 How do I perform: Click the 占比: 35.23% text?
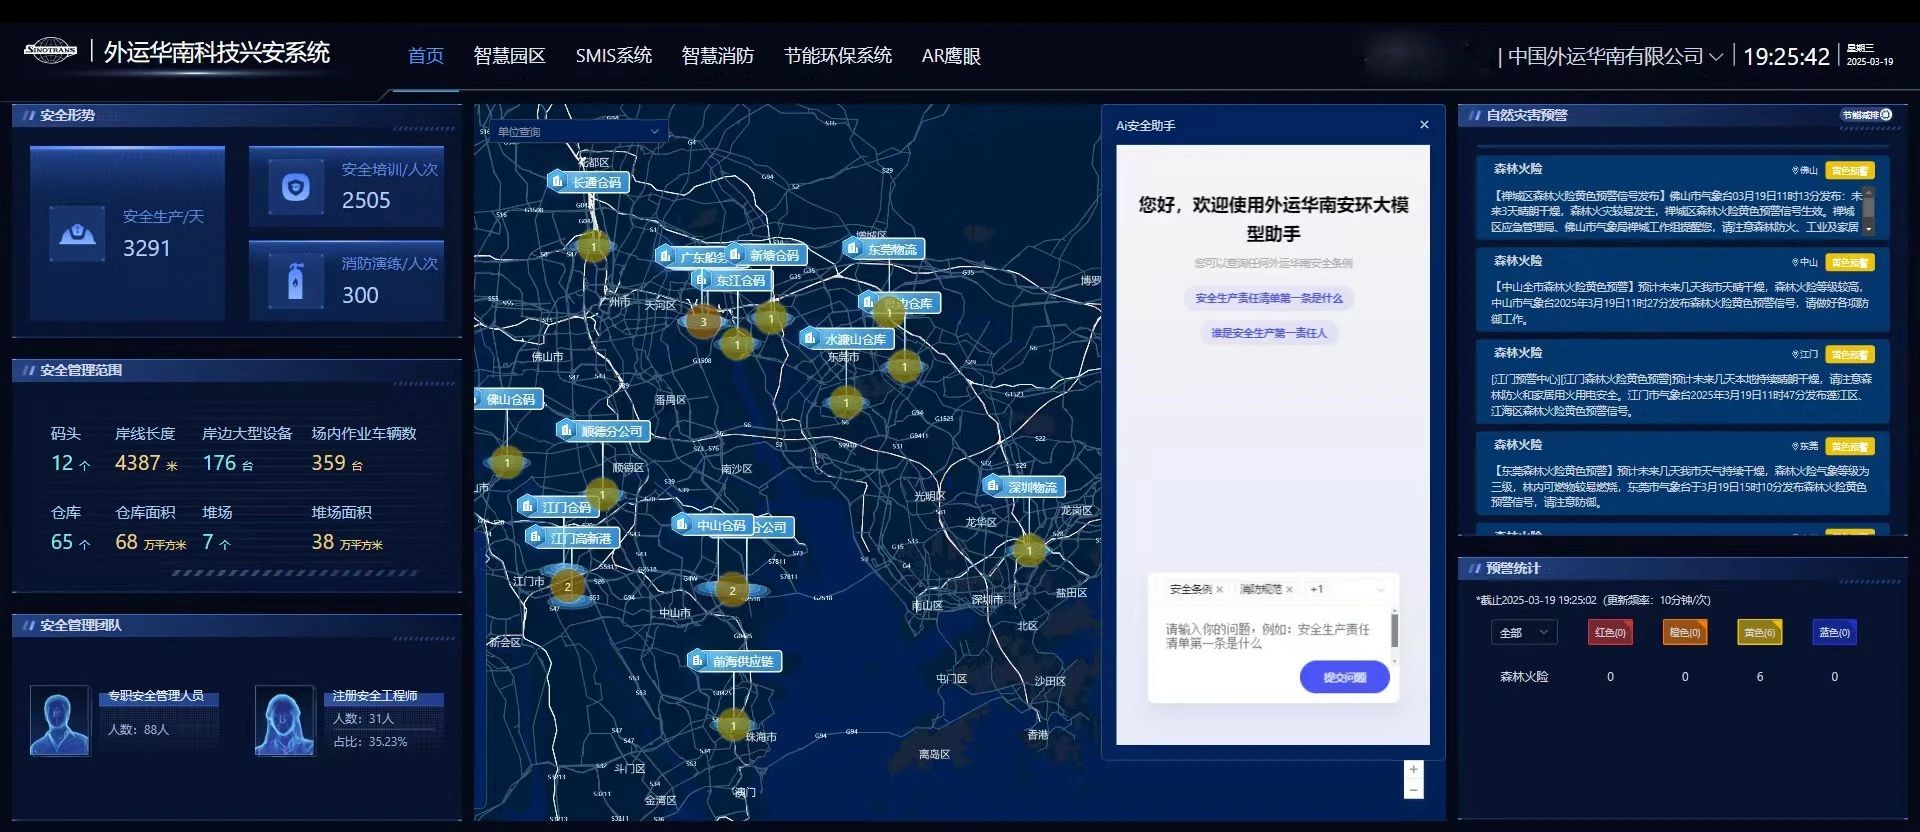pos(370,742)
